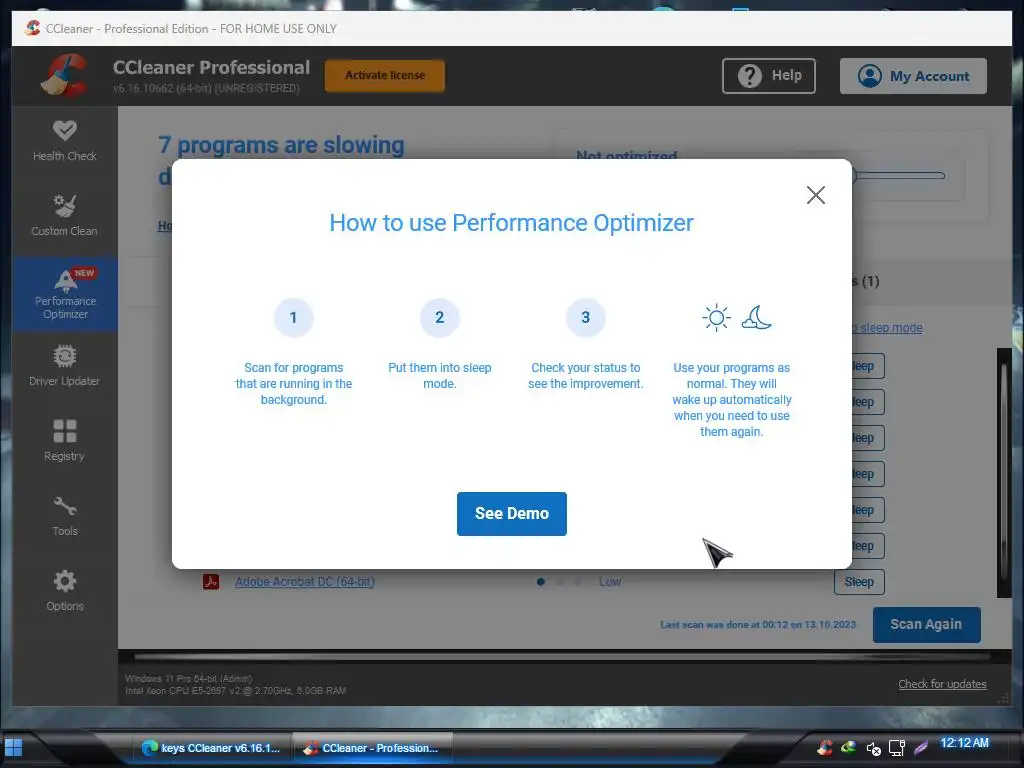This screenshot has width=1024, height=768.
Task: Click the version v6.16.10662 text
Action: (x=206, y=88)
